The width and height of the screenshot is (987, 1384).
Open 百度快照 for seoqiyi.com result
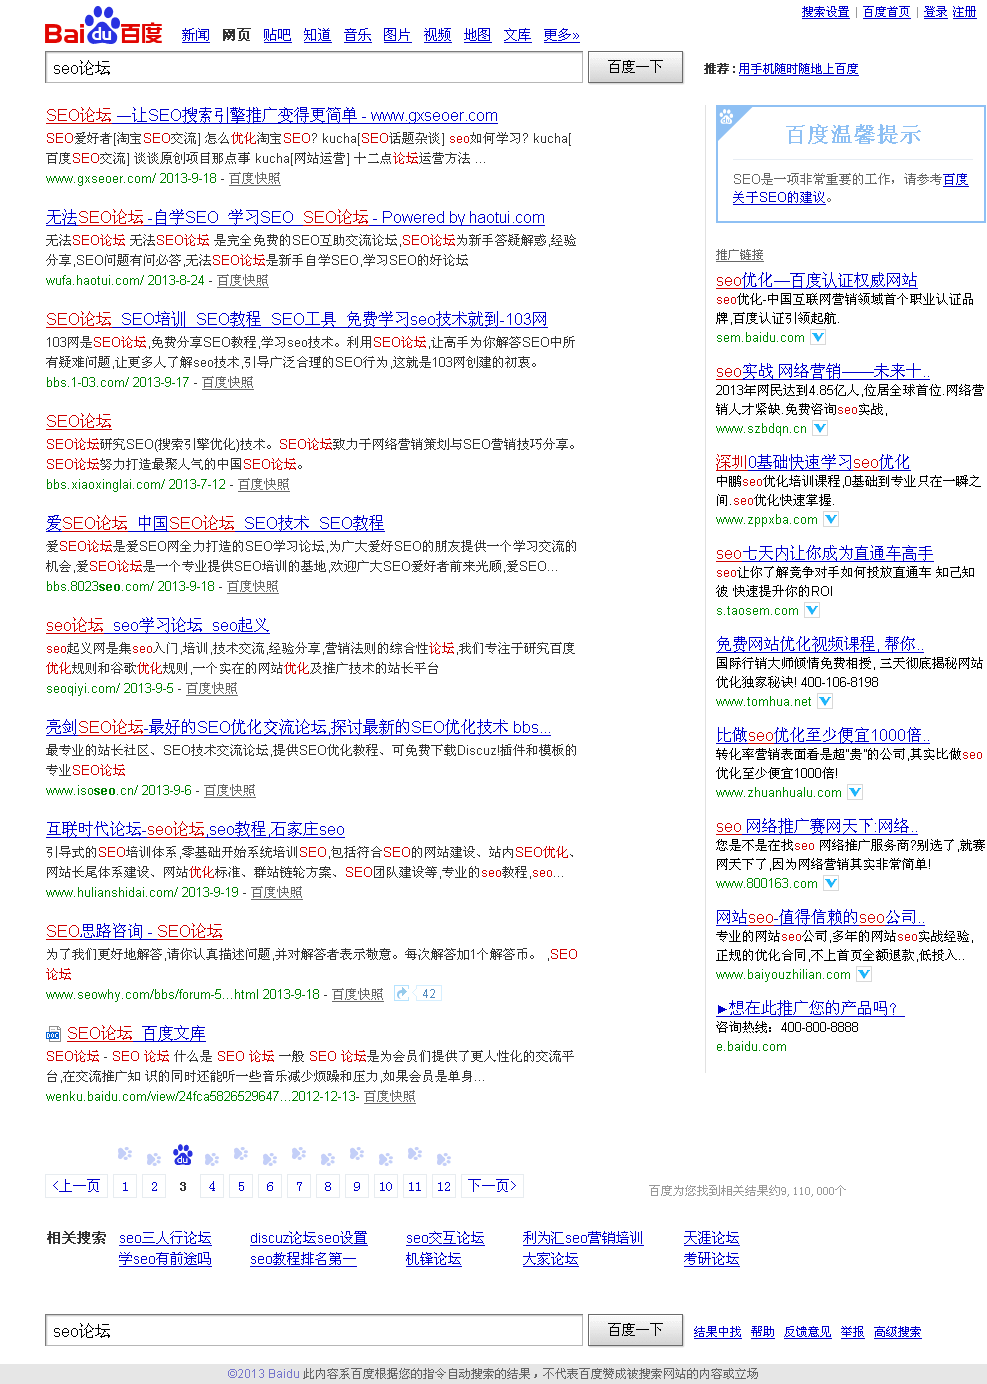(x=212, y=688)
